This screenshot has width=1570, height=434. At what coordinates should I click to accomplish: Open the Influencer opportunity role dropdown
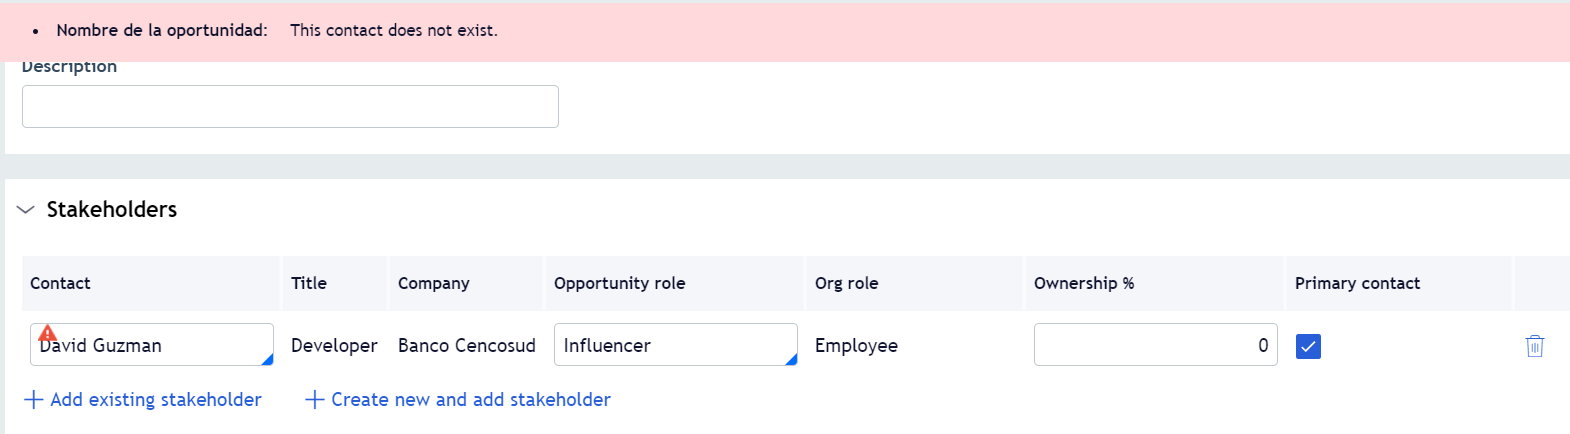tap(676, 345)
